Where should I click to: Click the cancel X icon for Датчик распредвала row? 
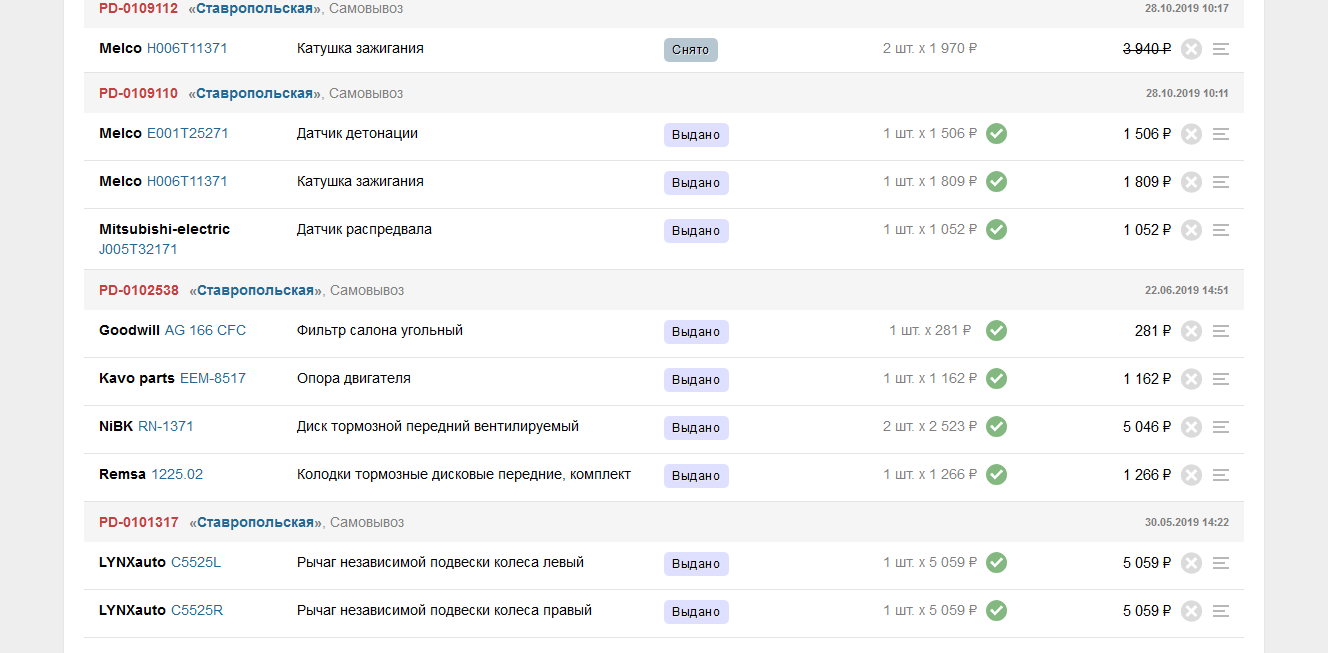[1191, 230]
